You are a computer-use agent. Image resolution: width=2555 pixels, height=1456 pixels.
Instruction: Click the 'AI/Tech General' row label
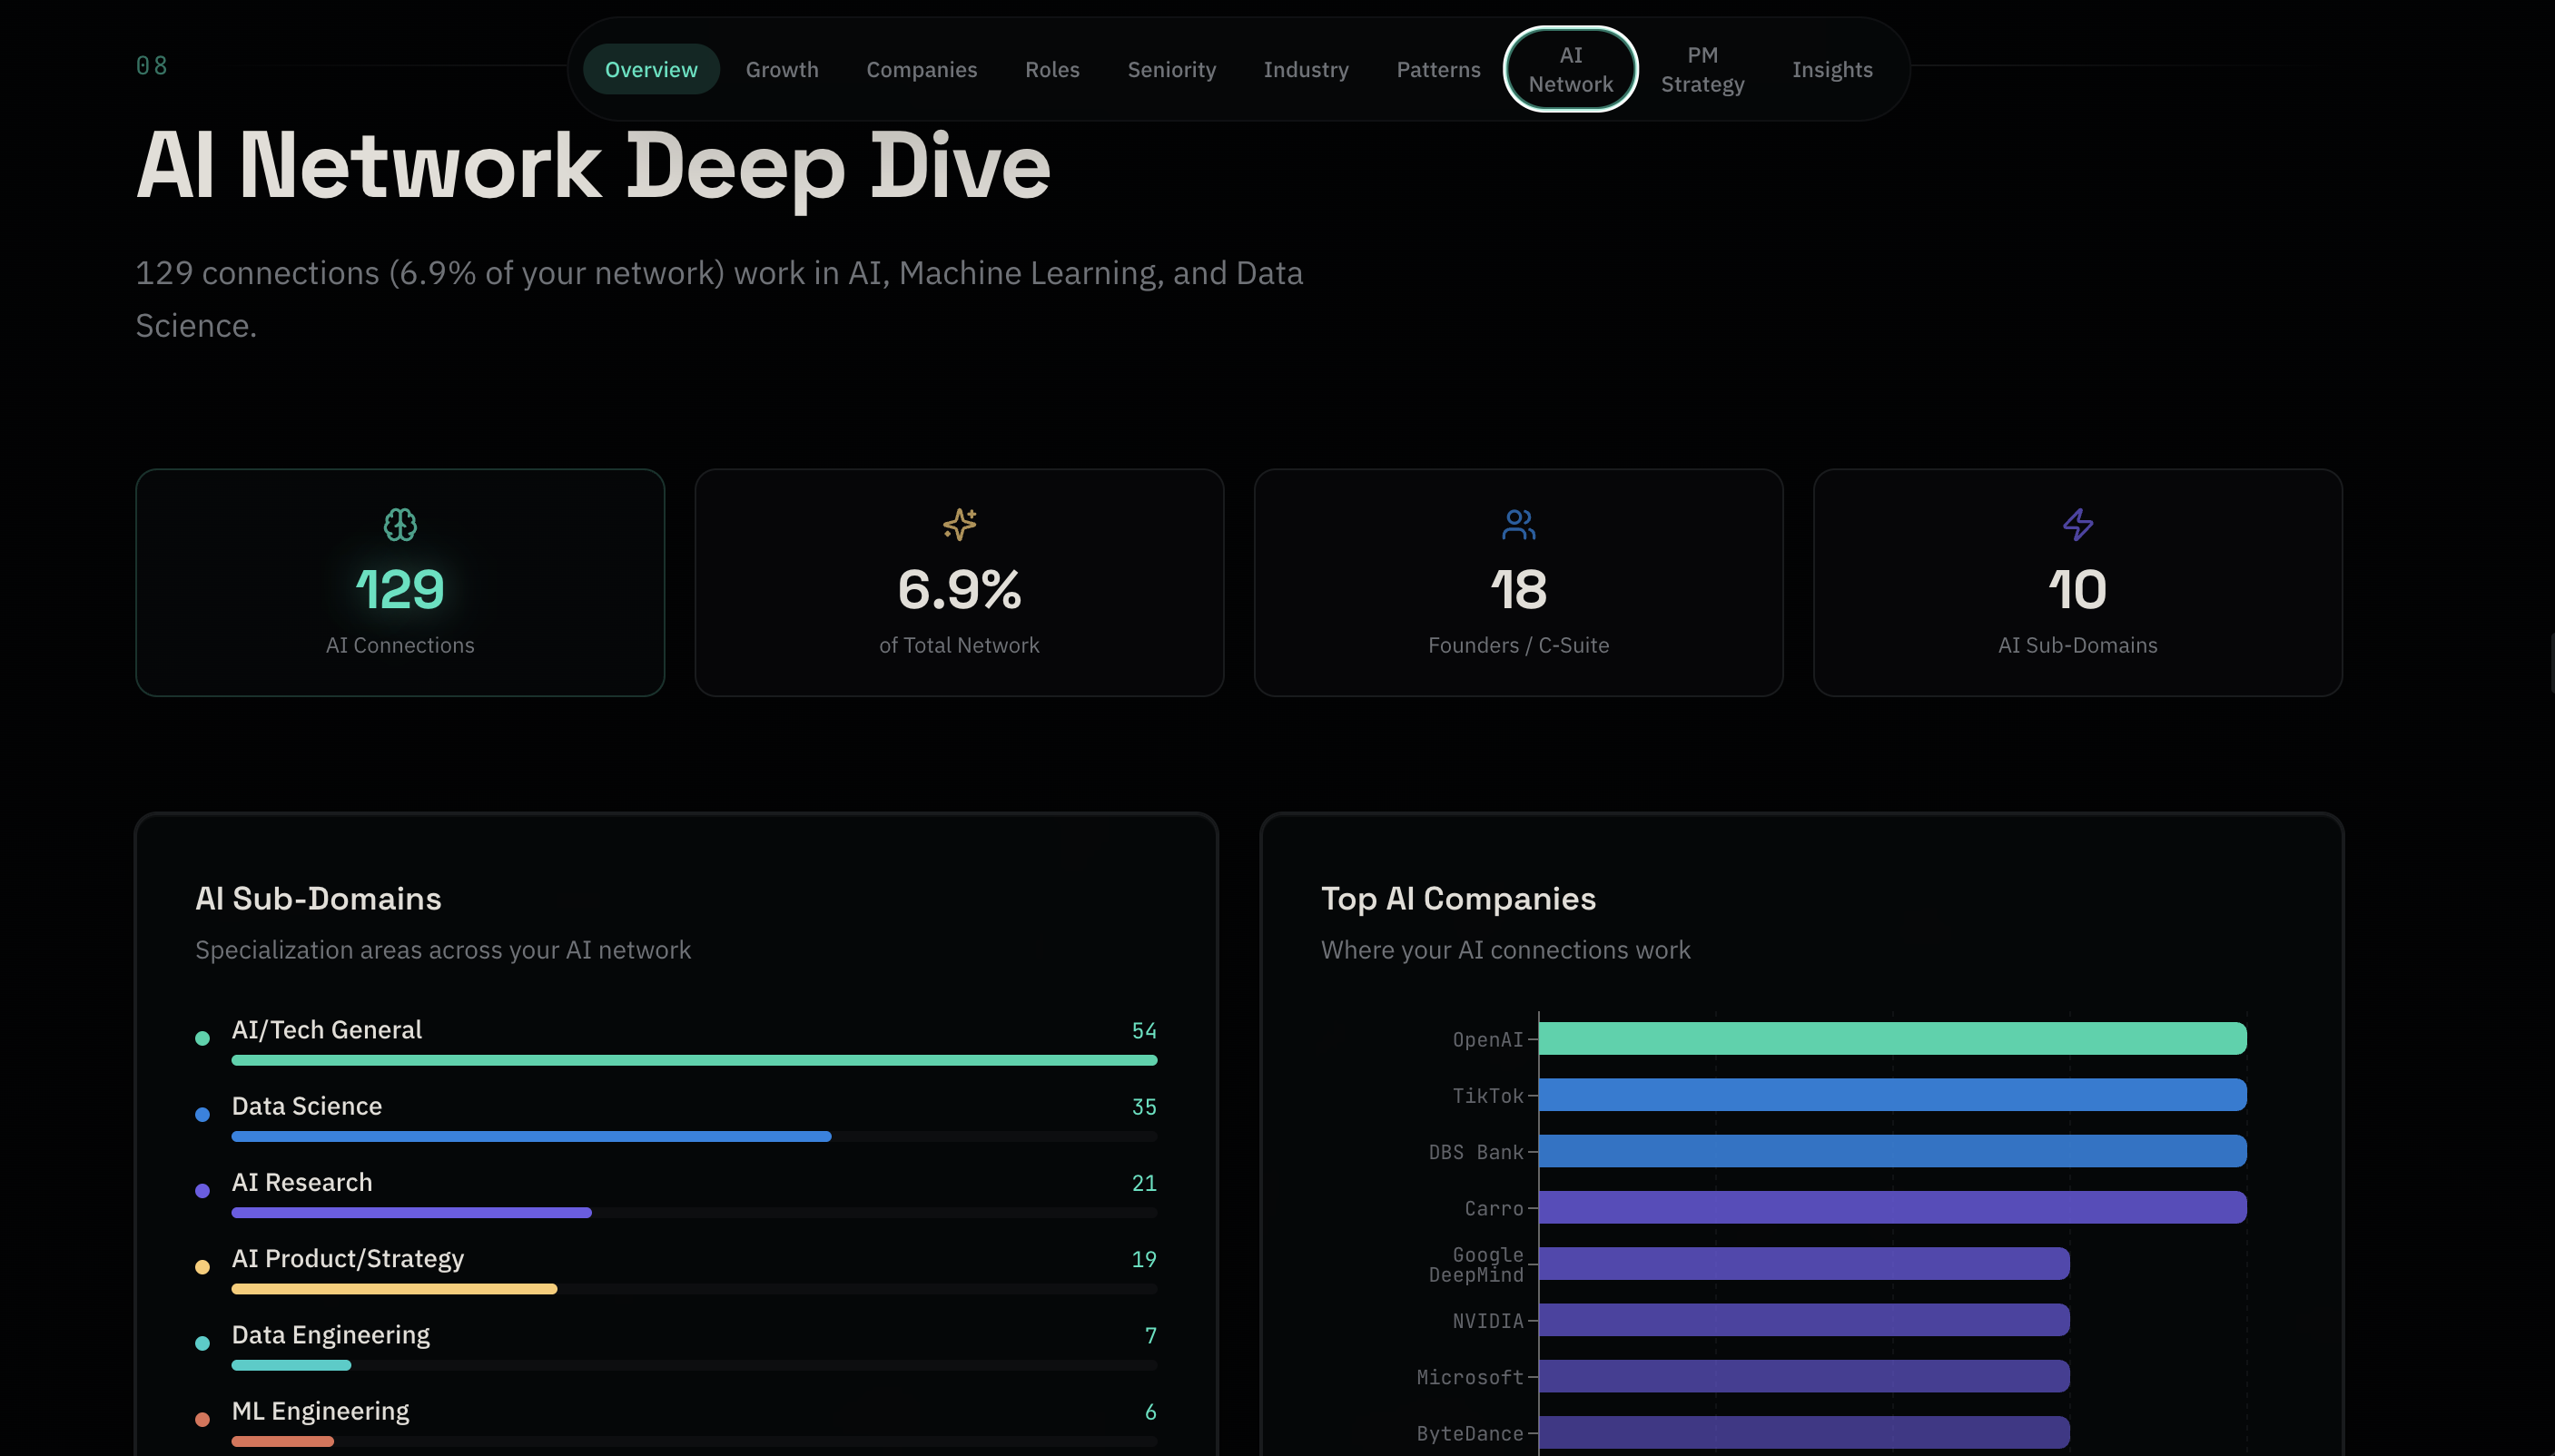coord(326,1029)
